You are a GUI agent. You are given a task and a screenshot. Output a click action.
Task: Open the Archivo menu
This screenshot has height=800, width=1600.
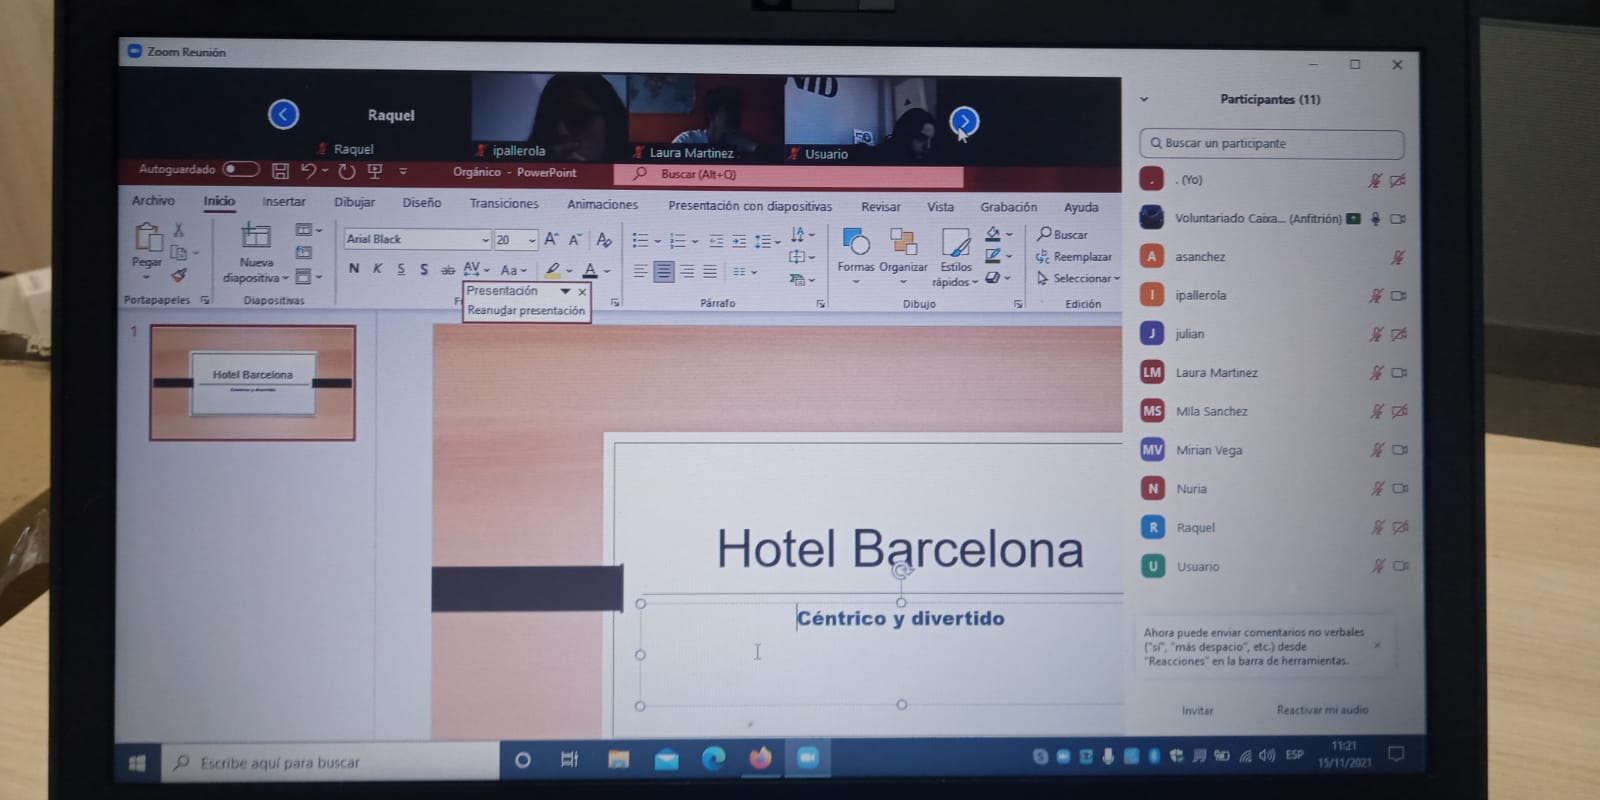(x=153, y=201)
